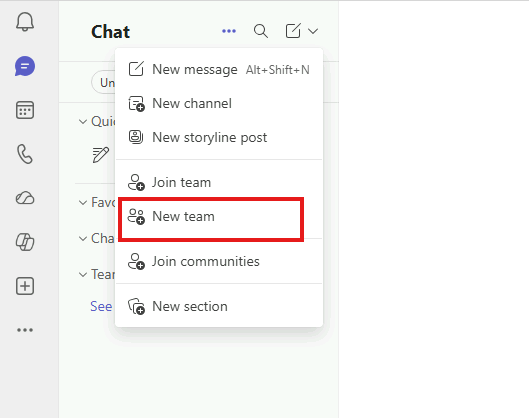Open the Activity bell icon

(x=25, y=22)
